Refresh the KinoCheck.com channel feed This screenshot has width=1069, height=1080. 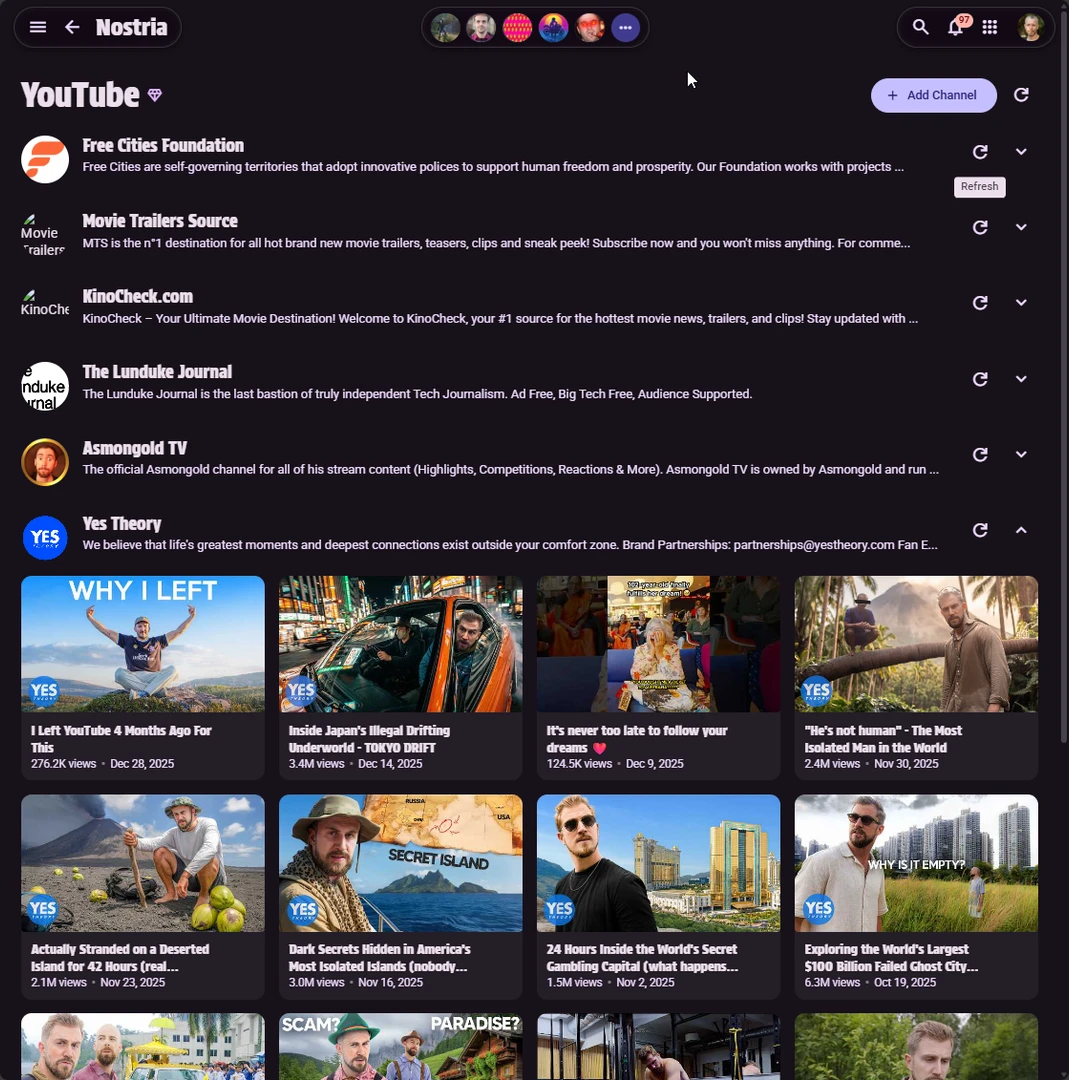980,303
